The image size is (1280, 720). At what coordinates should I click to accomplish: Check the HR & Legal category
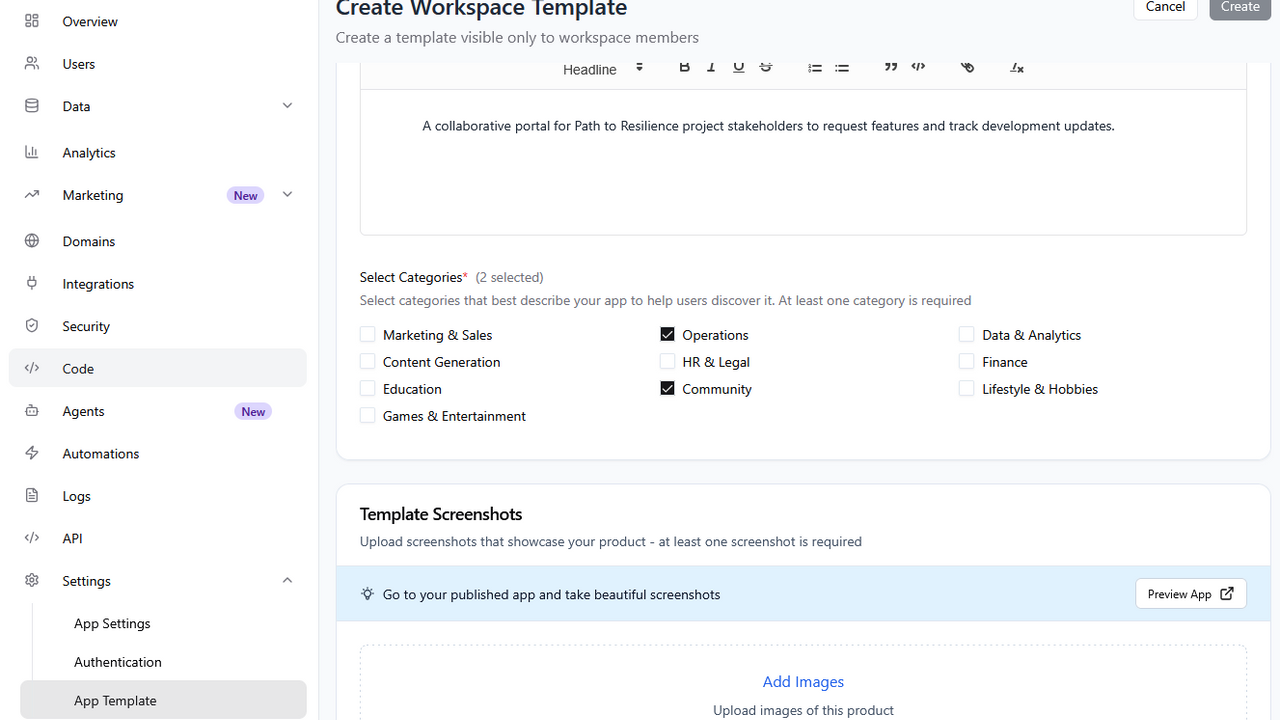click(667, 362)
